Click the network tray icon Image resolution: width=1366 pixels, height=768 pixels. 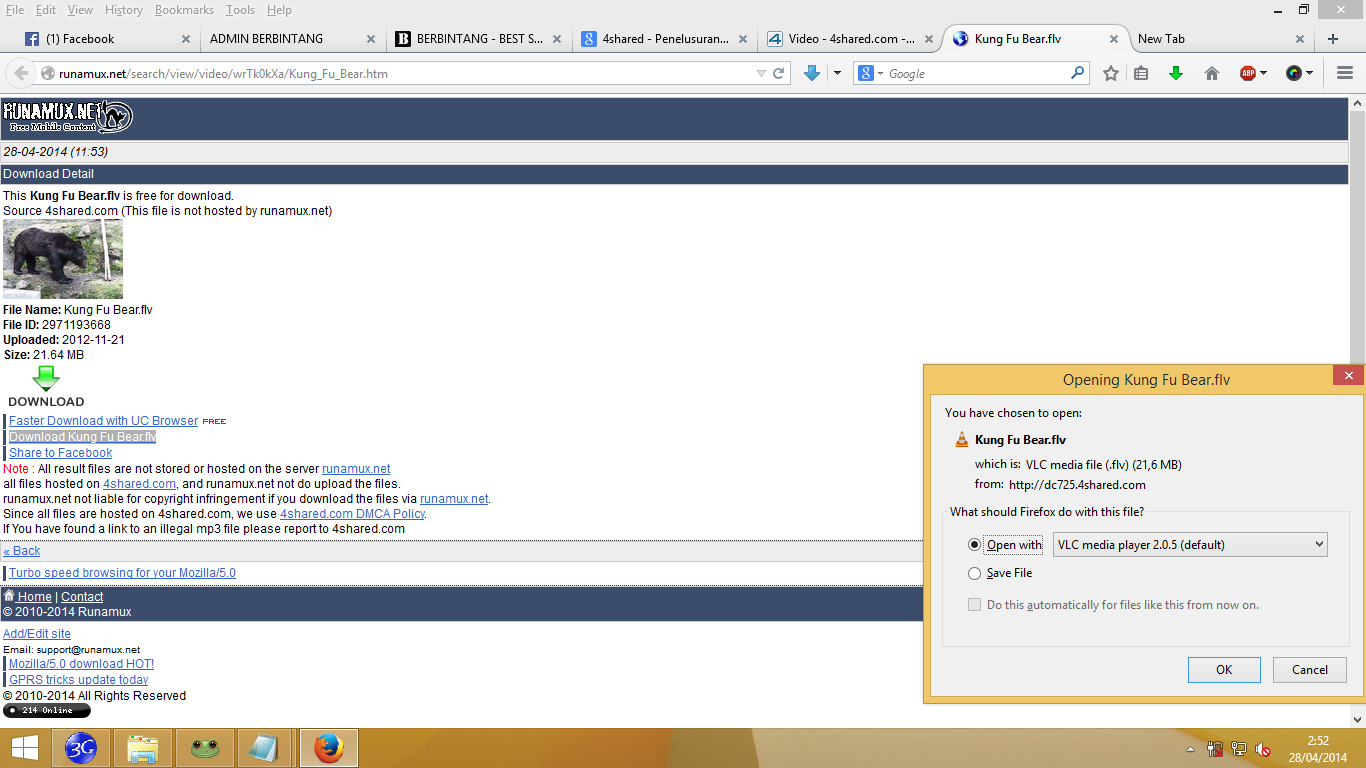1239,748
